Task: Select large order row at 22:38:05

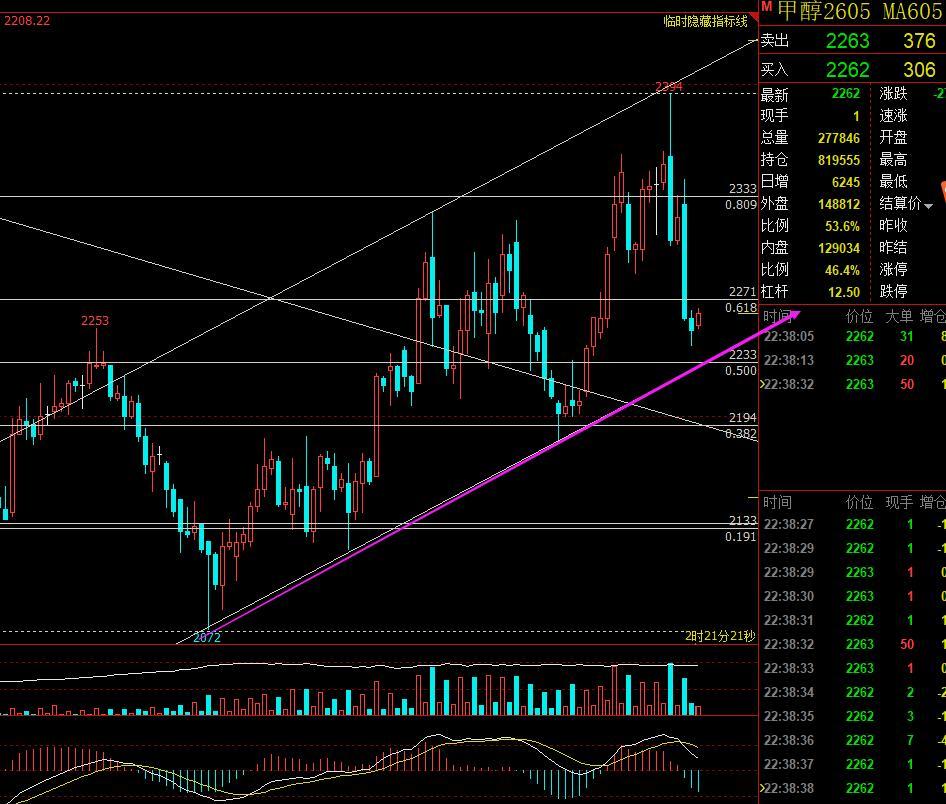Action: coord(852,337)
